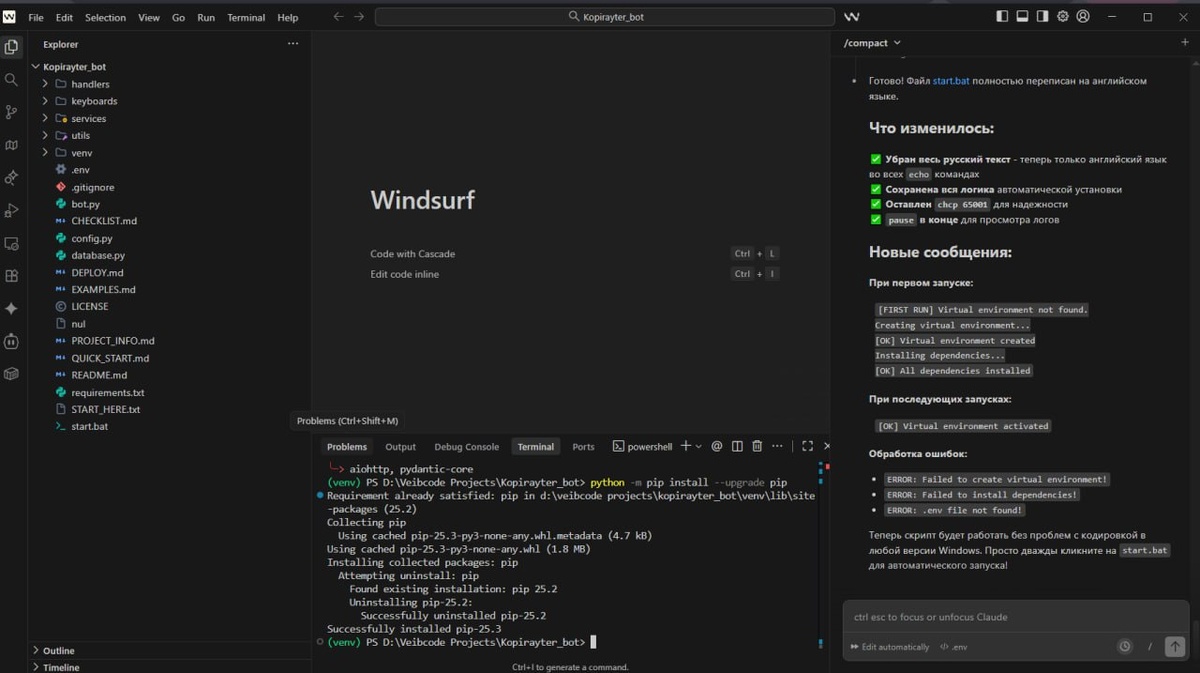This screenshot has height=673, width=1200.
Task: Split the terminal
Action: coord(737,447)
